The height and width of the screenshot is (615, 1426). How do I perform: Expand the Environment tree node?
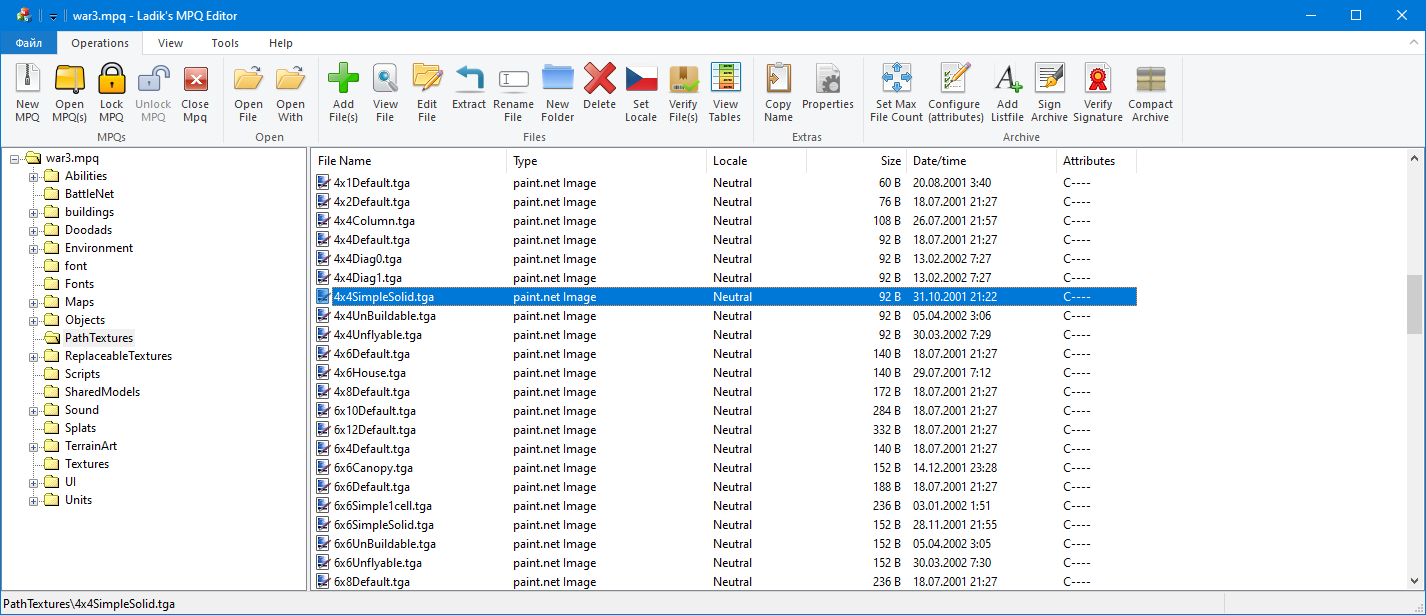click(33, 248)
